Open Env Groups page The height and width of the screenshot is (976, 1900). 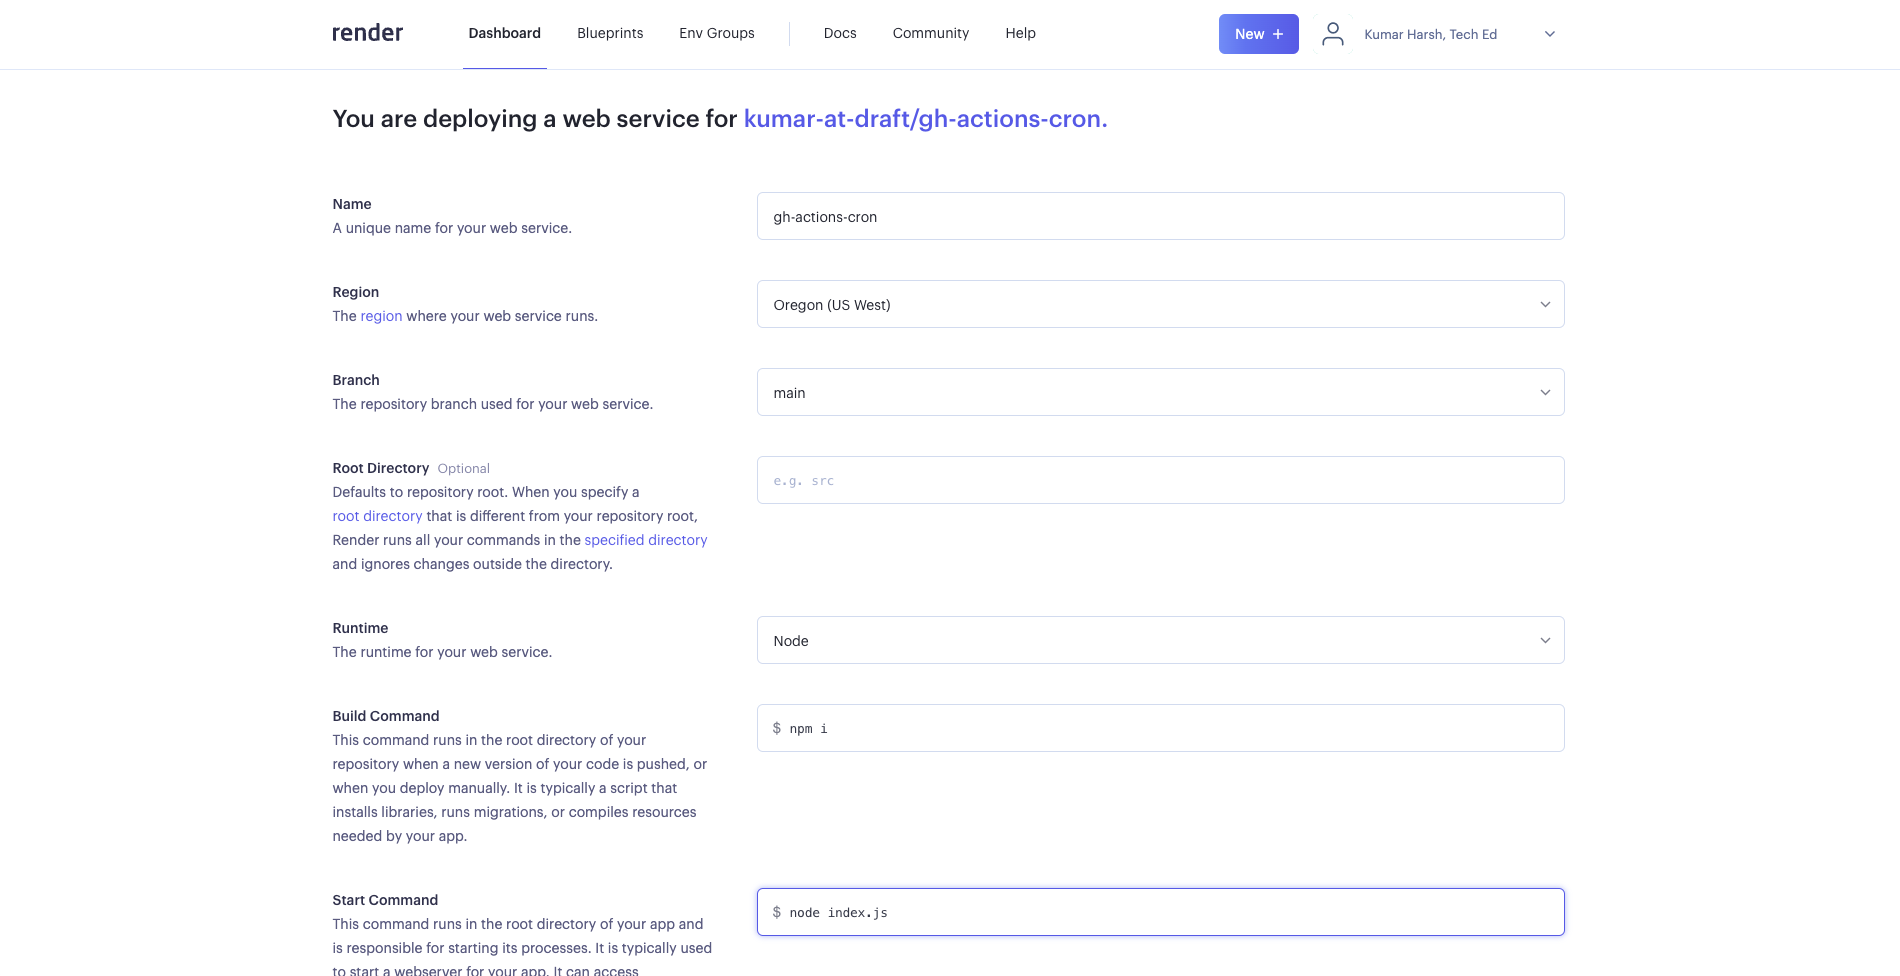tap(716, 33)
